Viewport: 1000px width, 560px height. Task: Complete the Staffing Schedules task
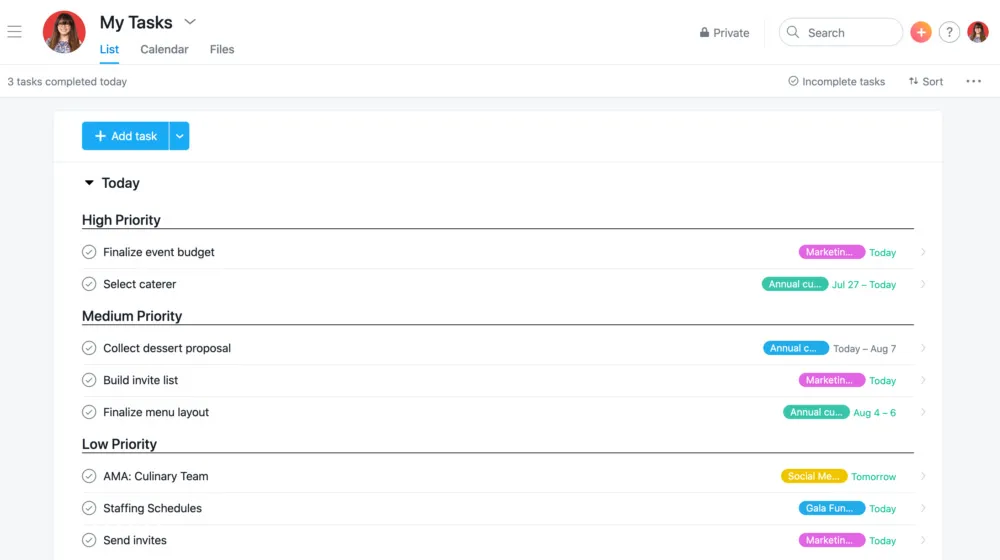(x=89, y=508)
